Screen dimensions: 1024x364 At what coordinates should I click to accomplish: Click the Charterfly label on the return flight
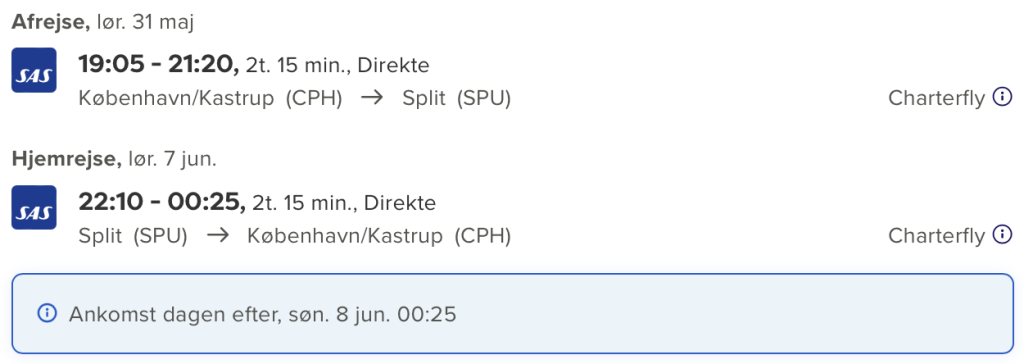coord(936,236)
